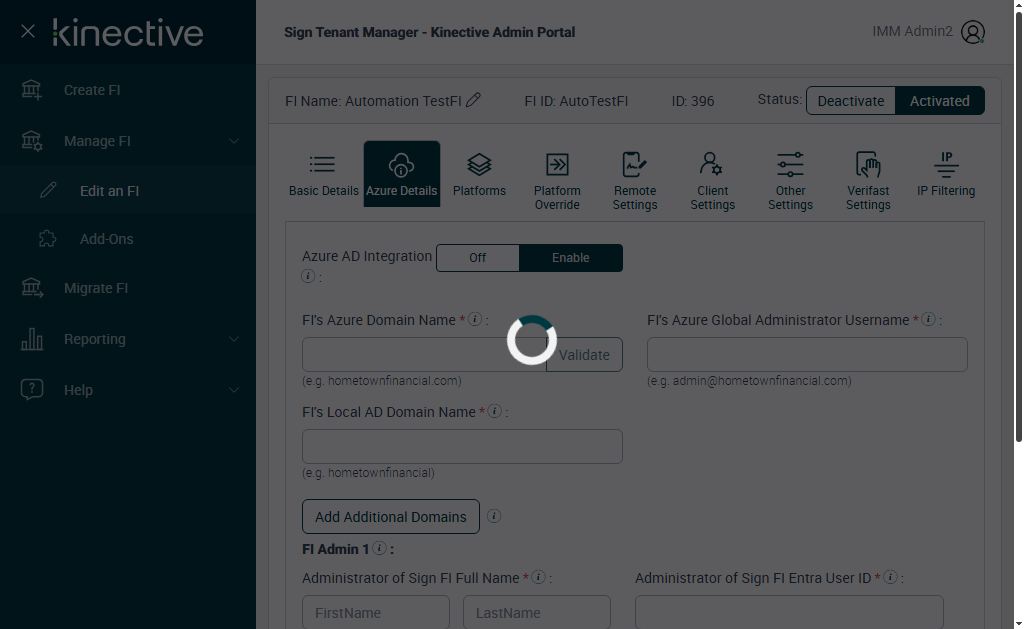This screenshot has height=629, width=1024.
Task: Switch to the Verifast Settings tab
Action: click(x=868, y=180)
